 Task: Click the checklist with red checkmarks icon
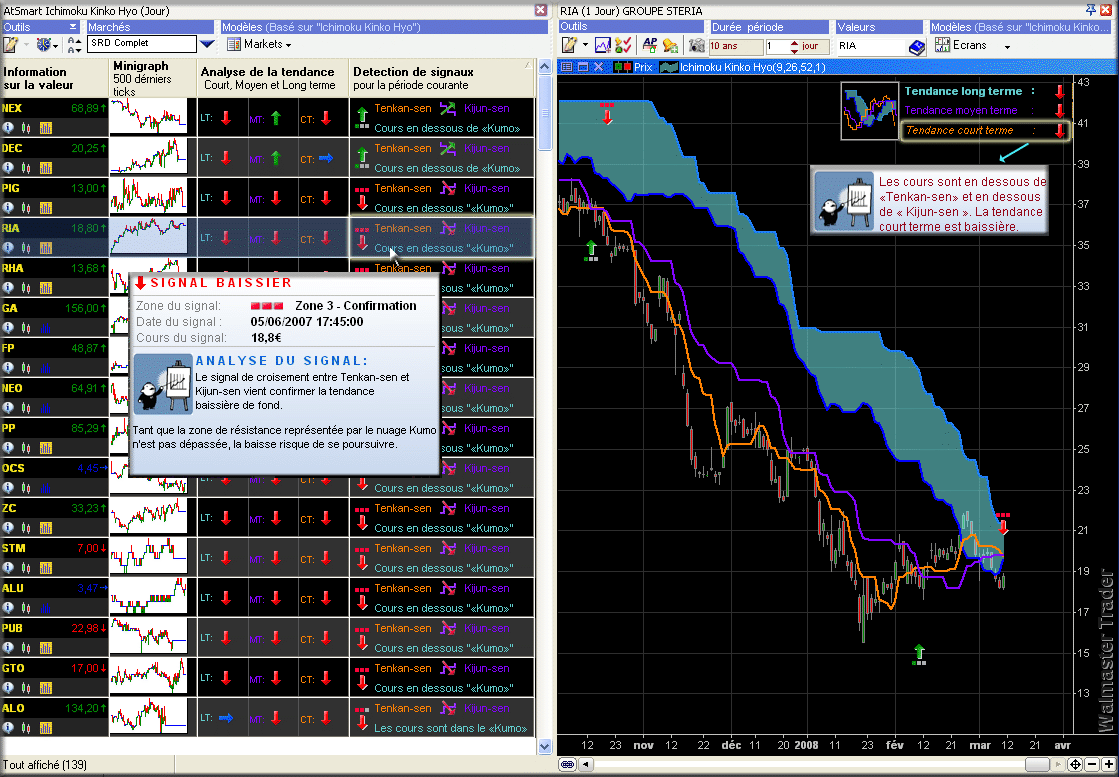tap(622, 45)
